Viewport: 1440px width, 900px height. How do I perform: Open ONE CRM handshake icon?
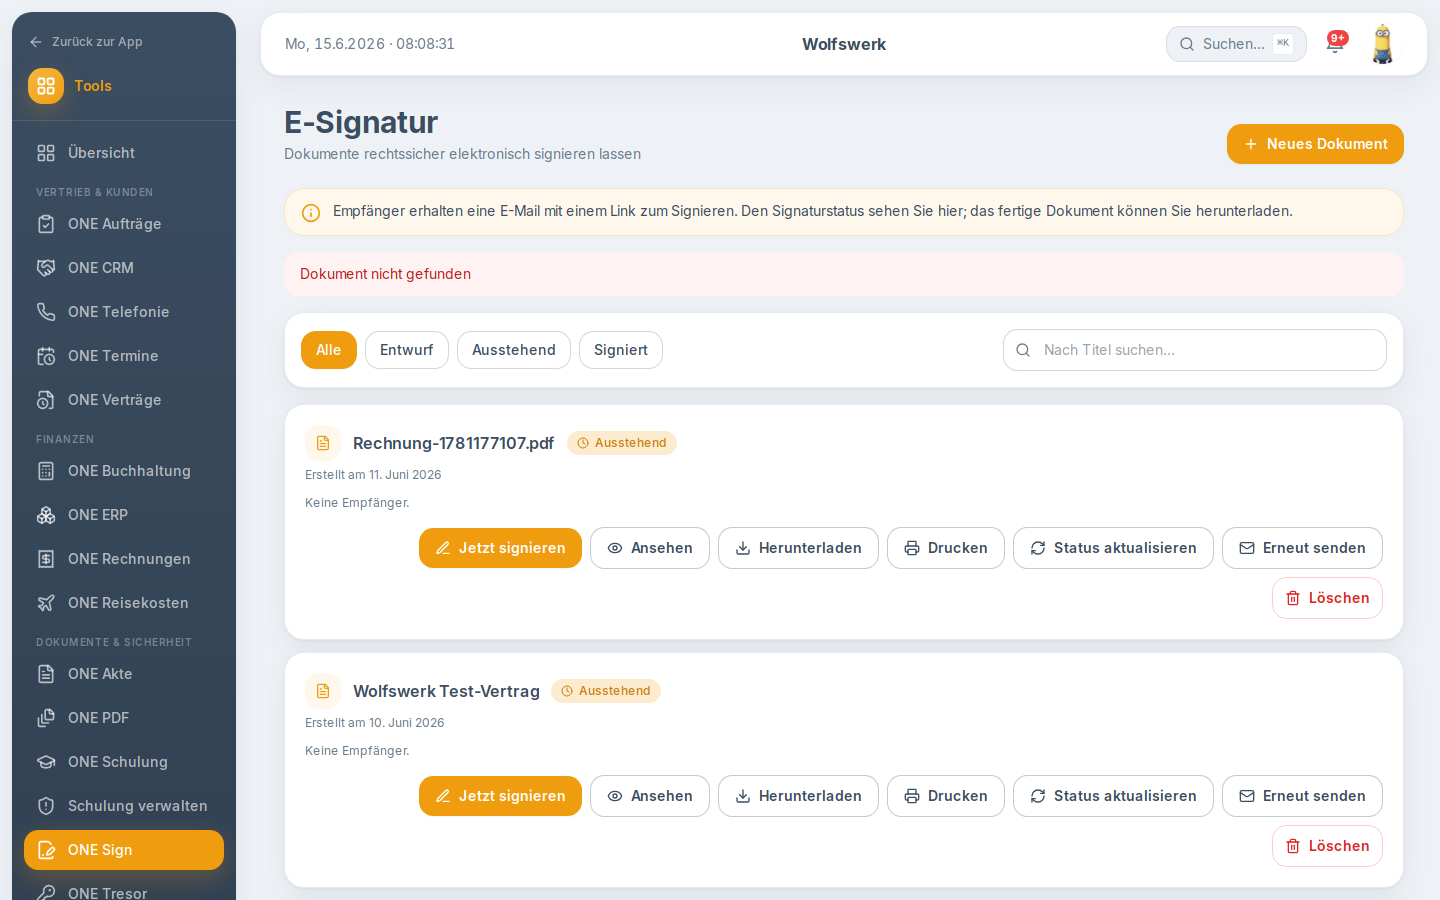[x=46, y=268]
